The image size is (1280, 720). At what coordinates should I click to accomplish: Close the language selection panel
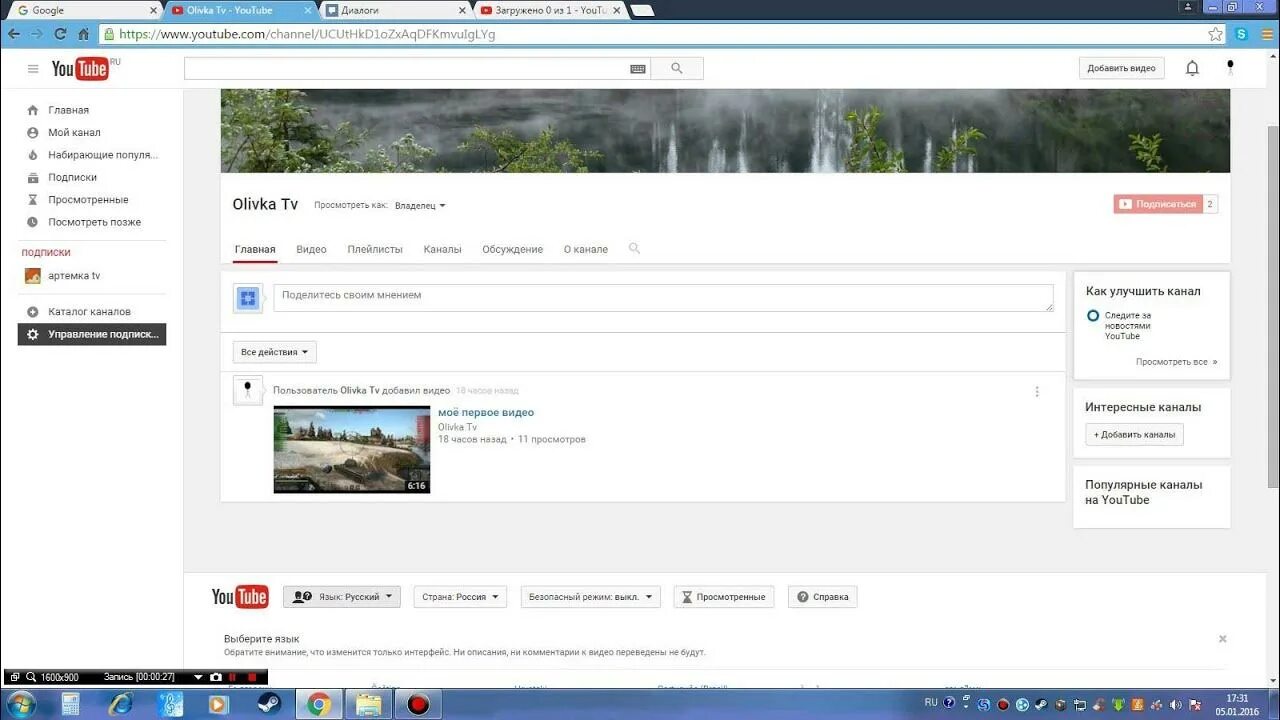(1222, 639)
